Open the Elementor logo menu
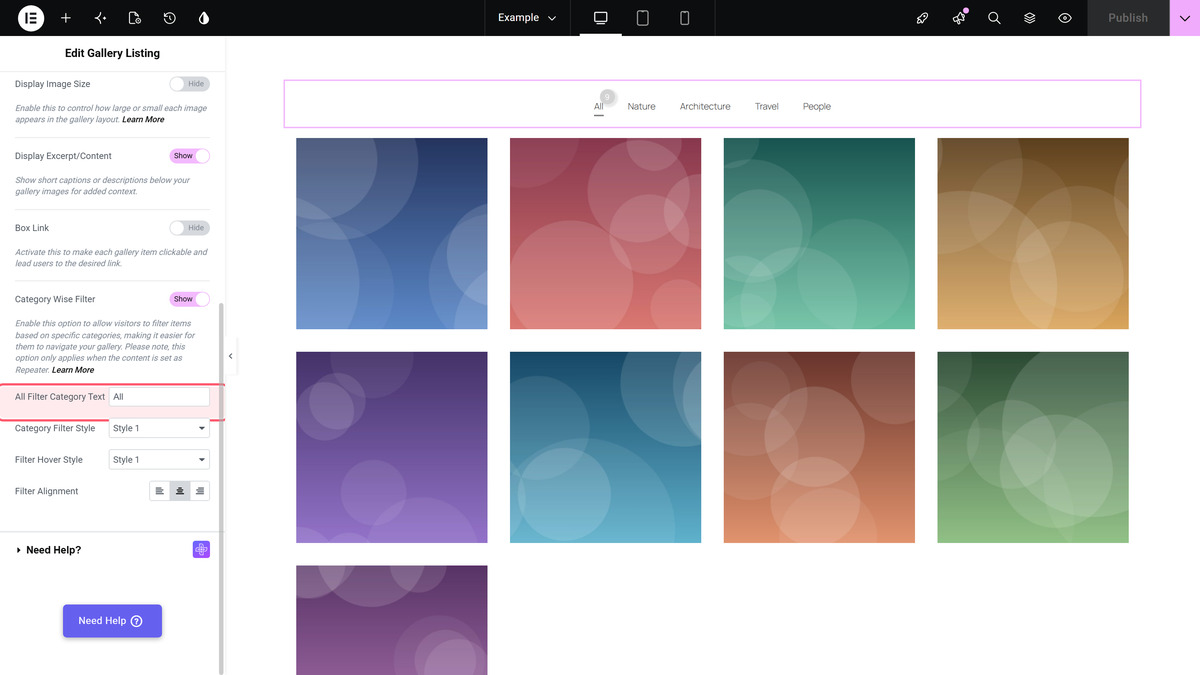Image resolution: width=1200 pixels, height=675 pixels. point(31,18)
